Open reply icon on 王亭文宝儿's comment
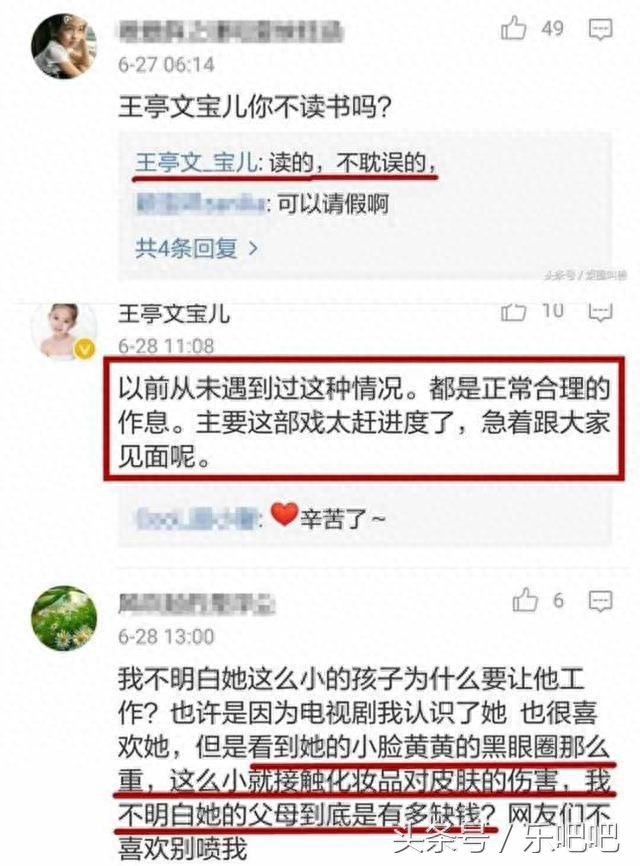The image size is (640, 866). (x=600, y=312)
